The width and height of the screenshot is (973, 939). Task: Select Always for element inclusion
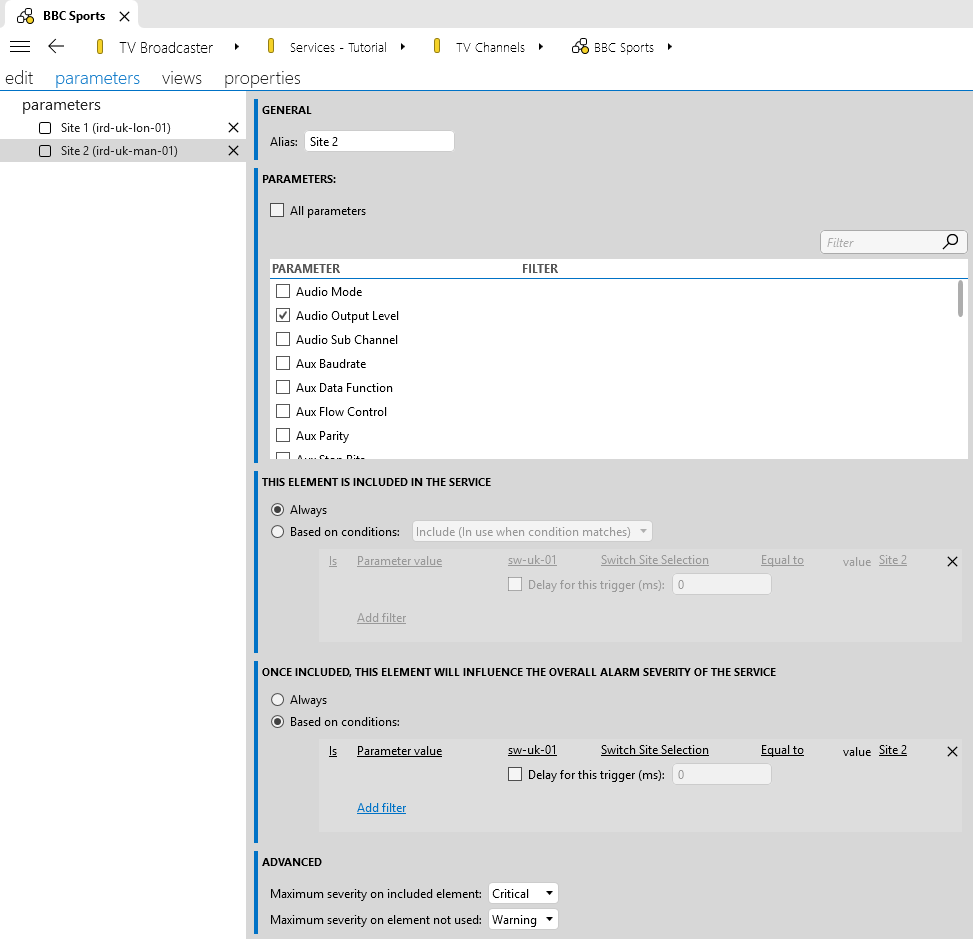pos(277,510)
